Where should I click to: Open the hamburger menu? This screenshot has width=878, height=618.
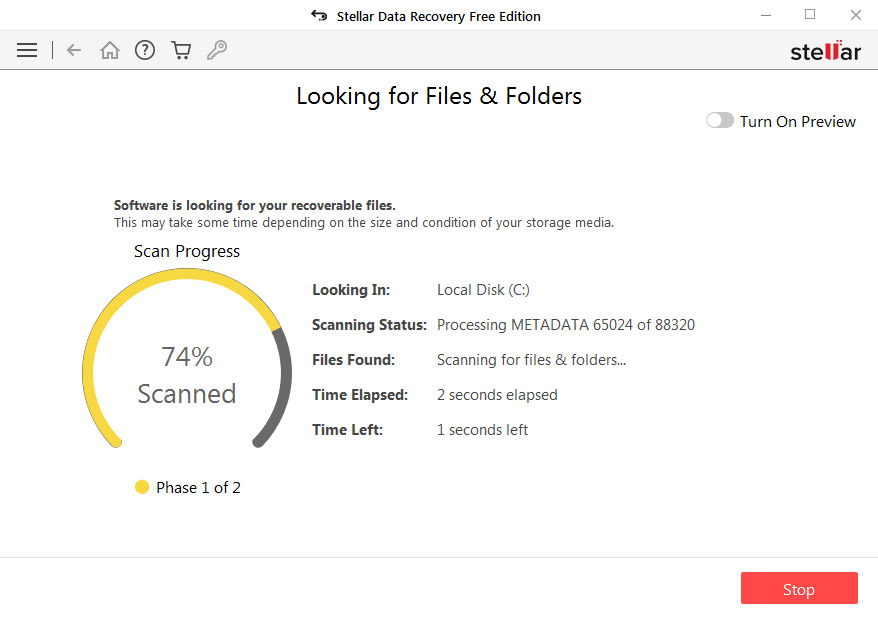click(27, 50)
